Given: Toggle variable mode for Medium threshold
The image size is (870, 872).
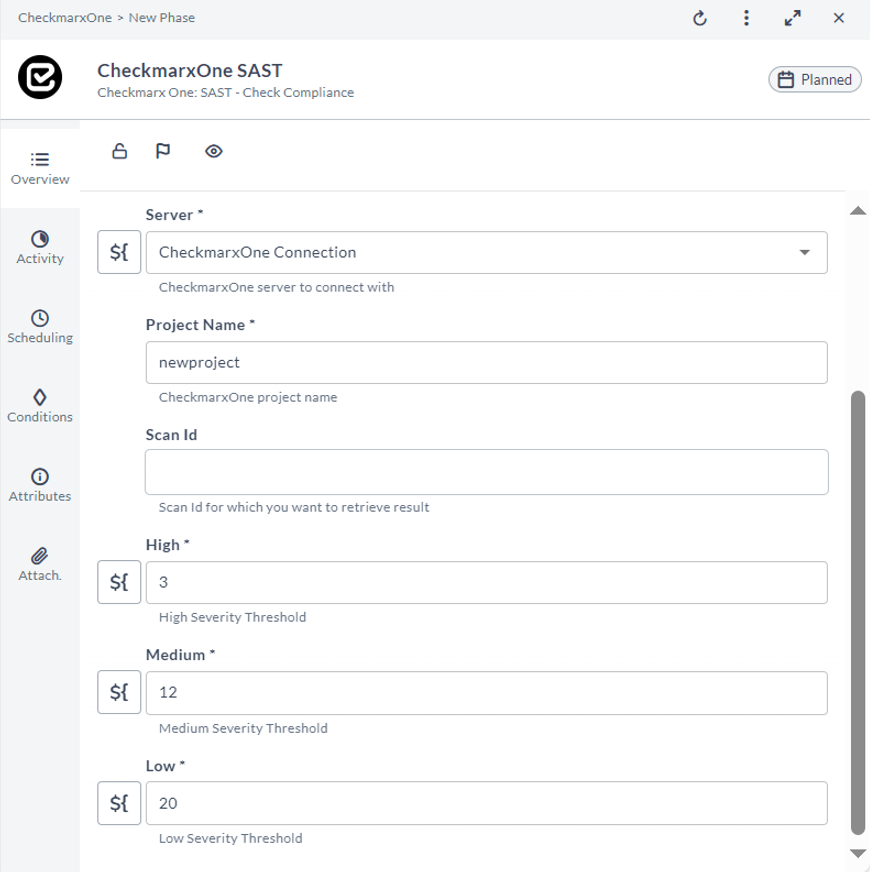Looking at the screenshot, I should pos(119,692).
